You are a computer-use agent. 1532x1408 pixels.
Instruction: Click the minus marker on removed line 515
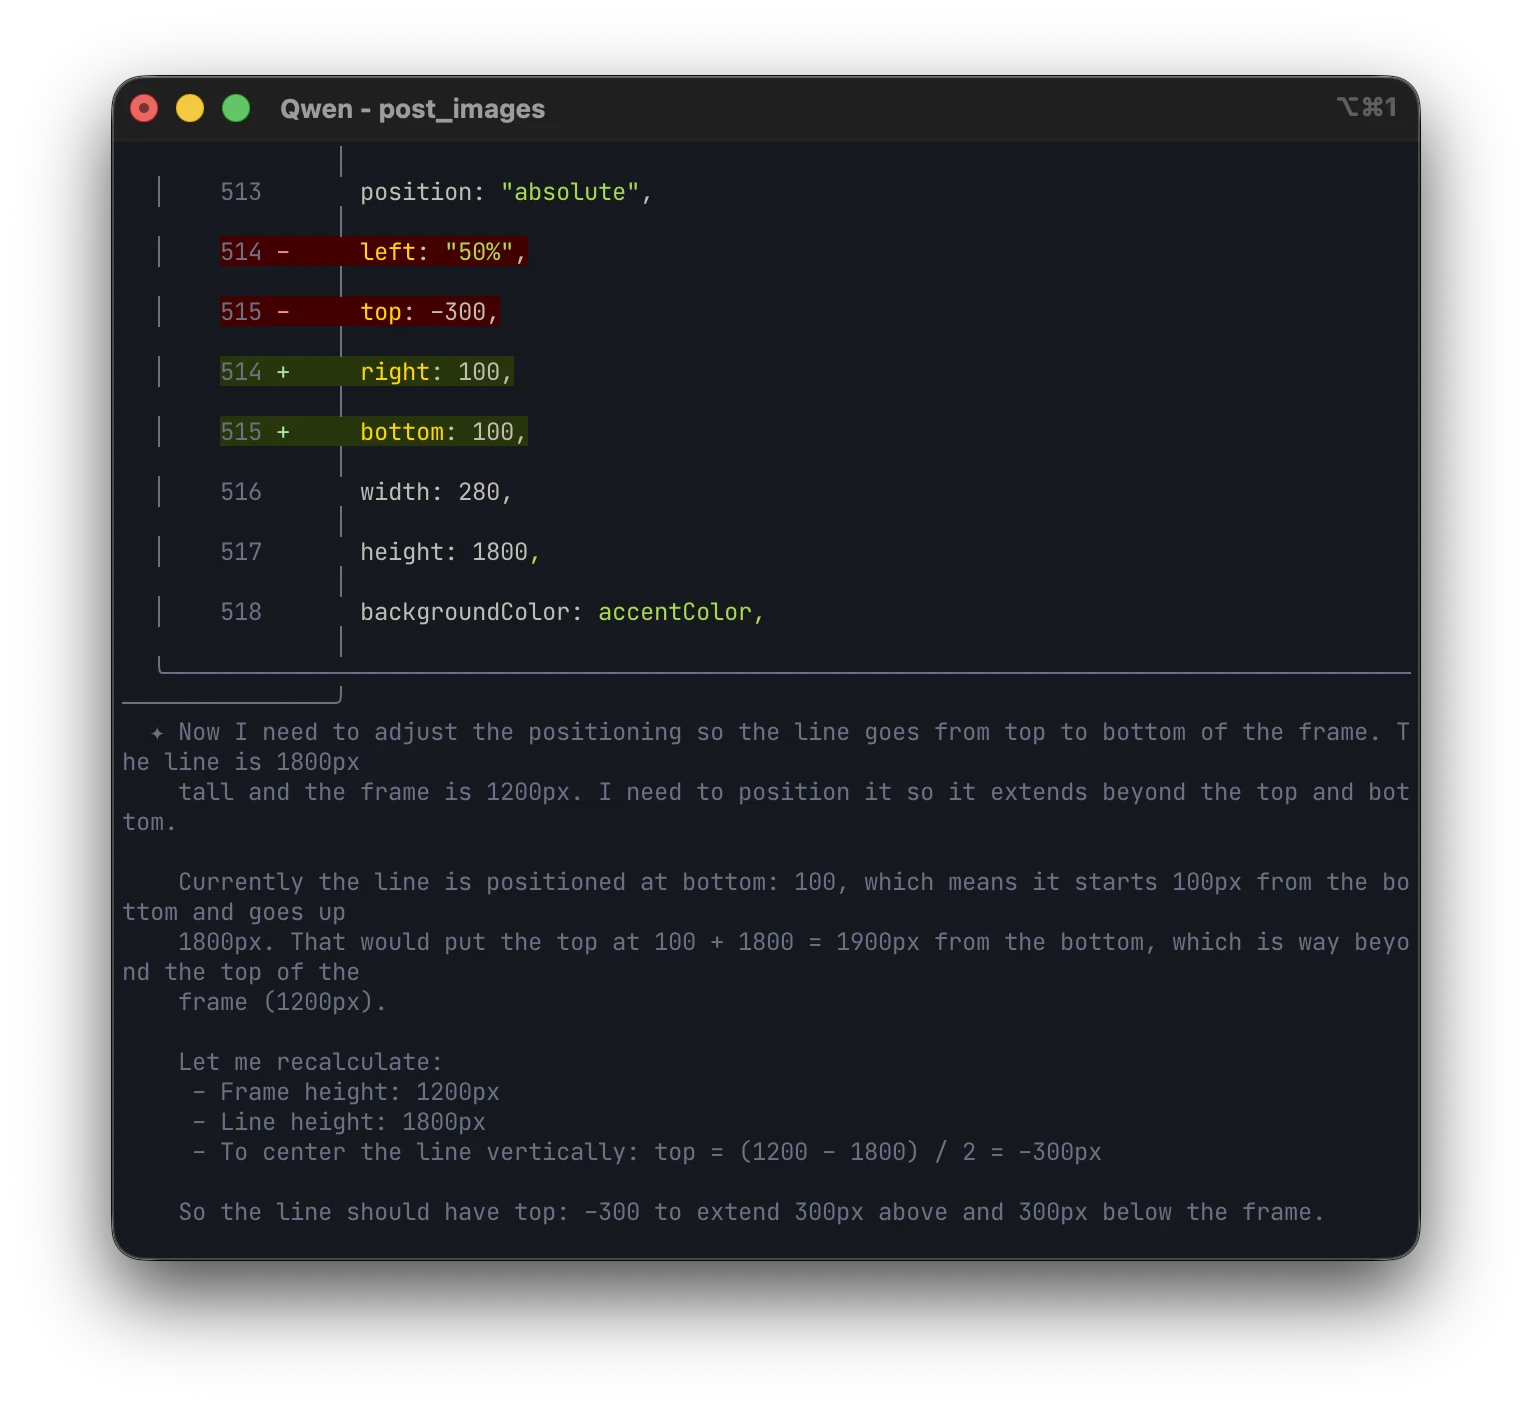283,312
